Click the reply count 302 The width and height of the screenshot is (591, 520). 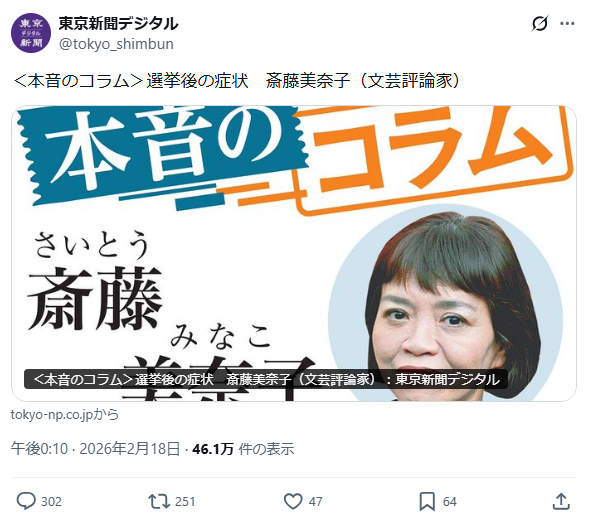(51, 502)
